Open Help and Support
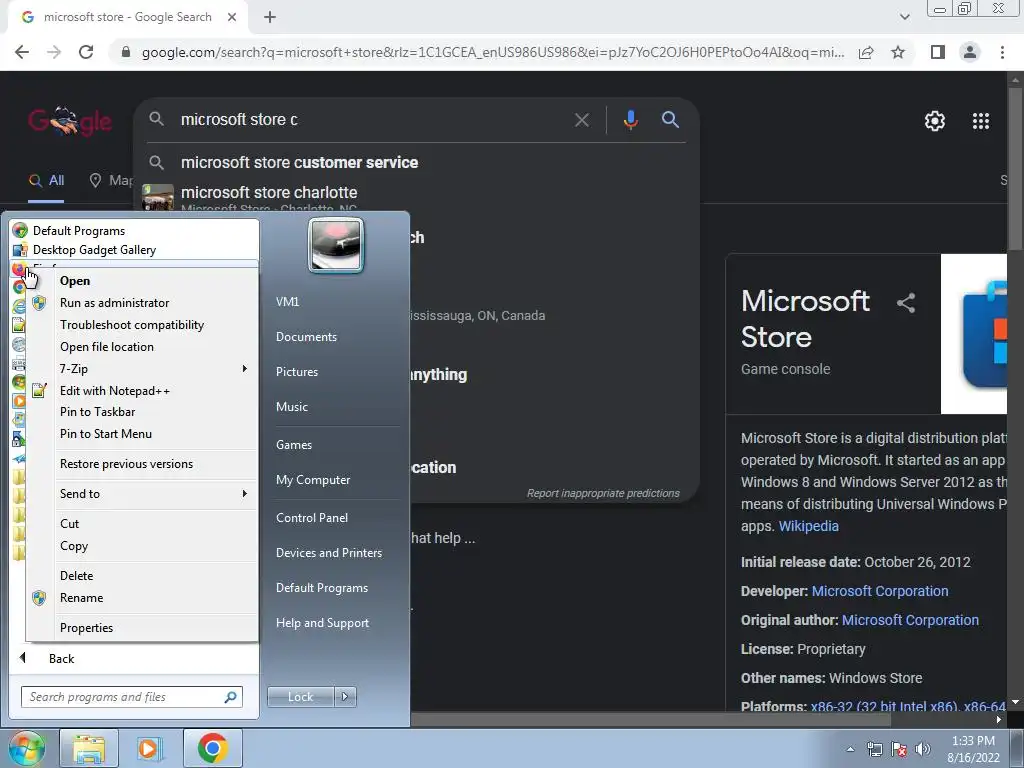 pyautogui.click(x=322, y=623)
